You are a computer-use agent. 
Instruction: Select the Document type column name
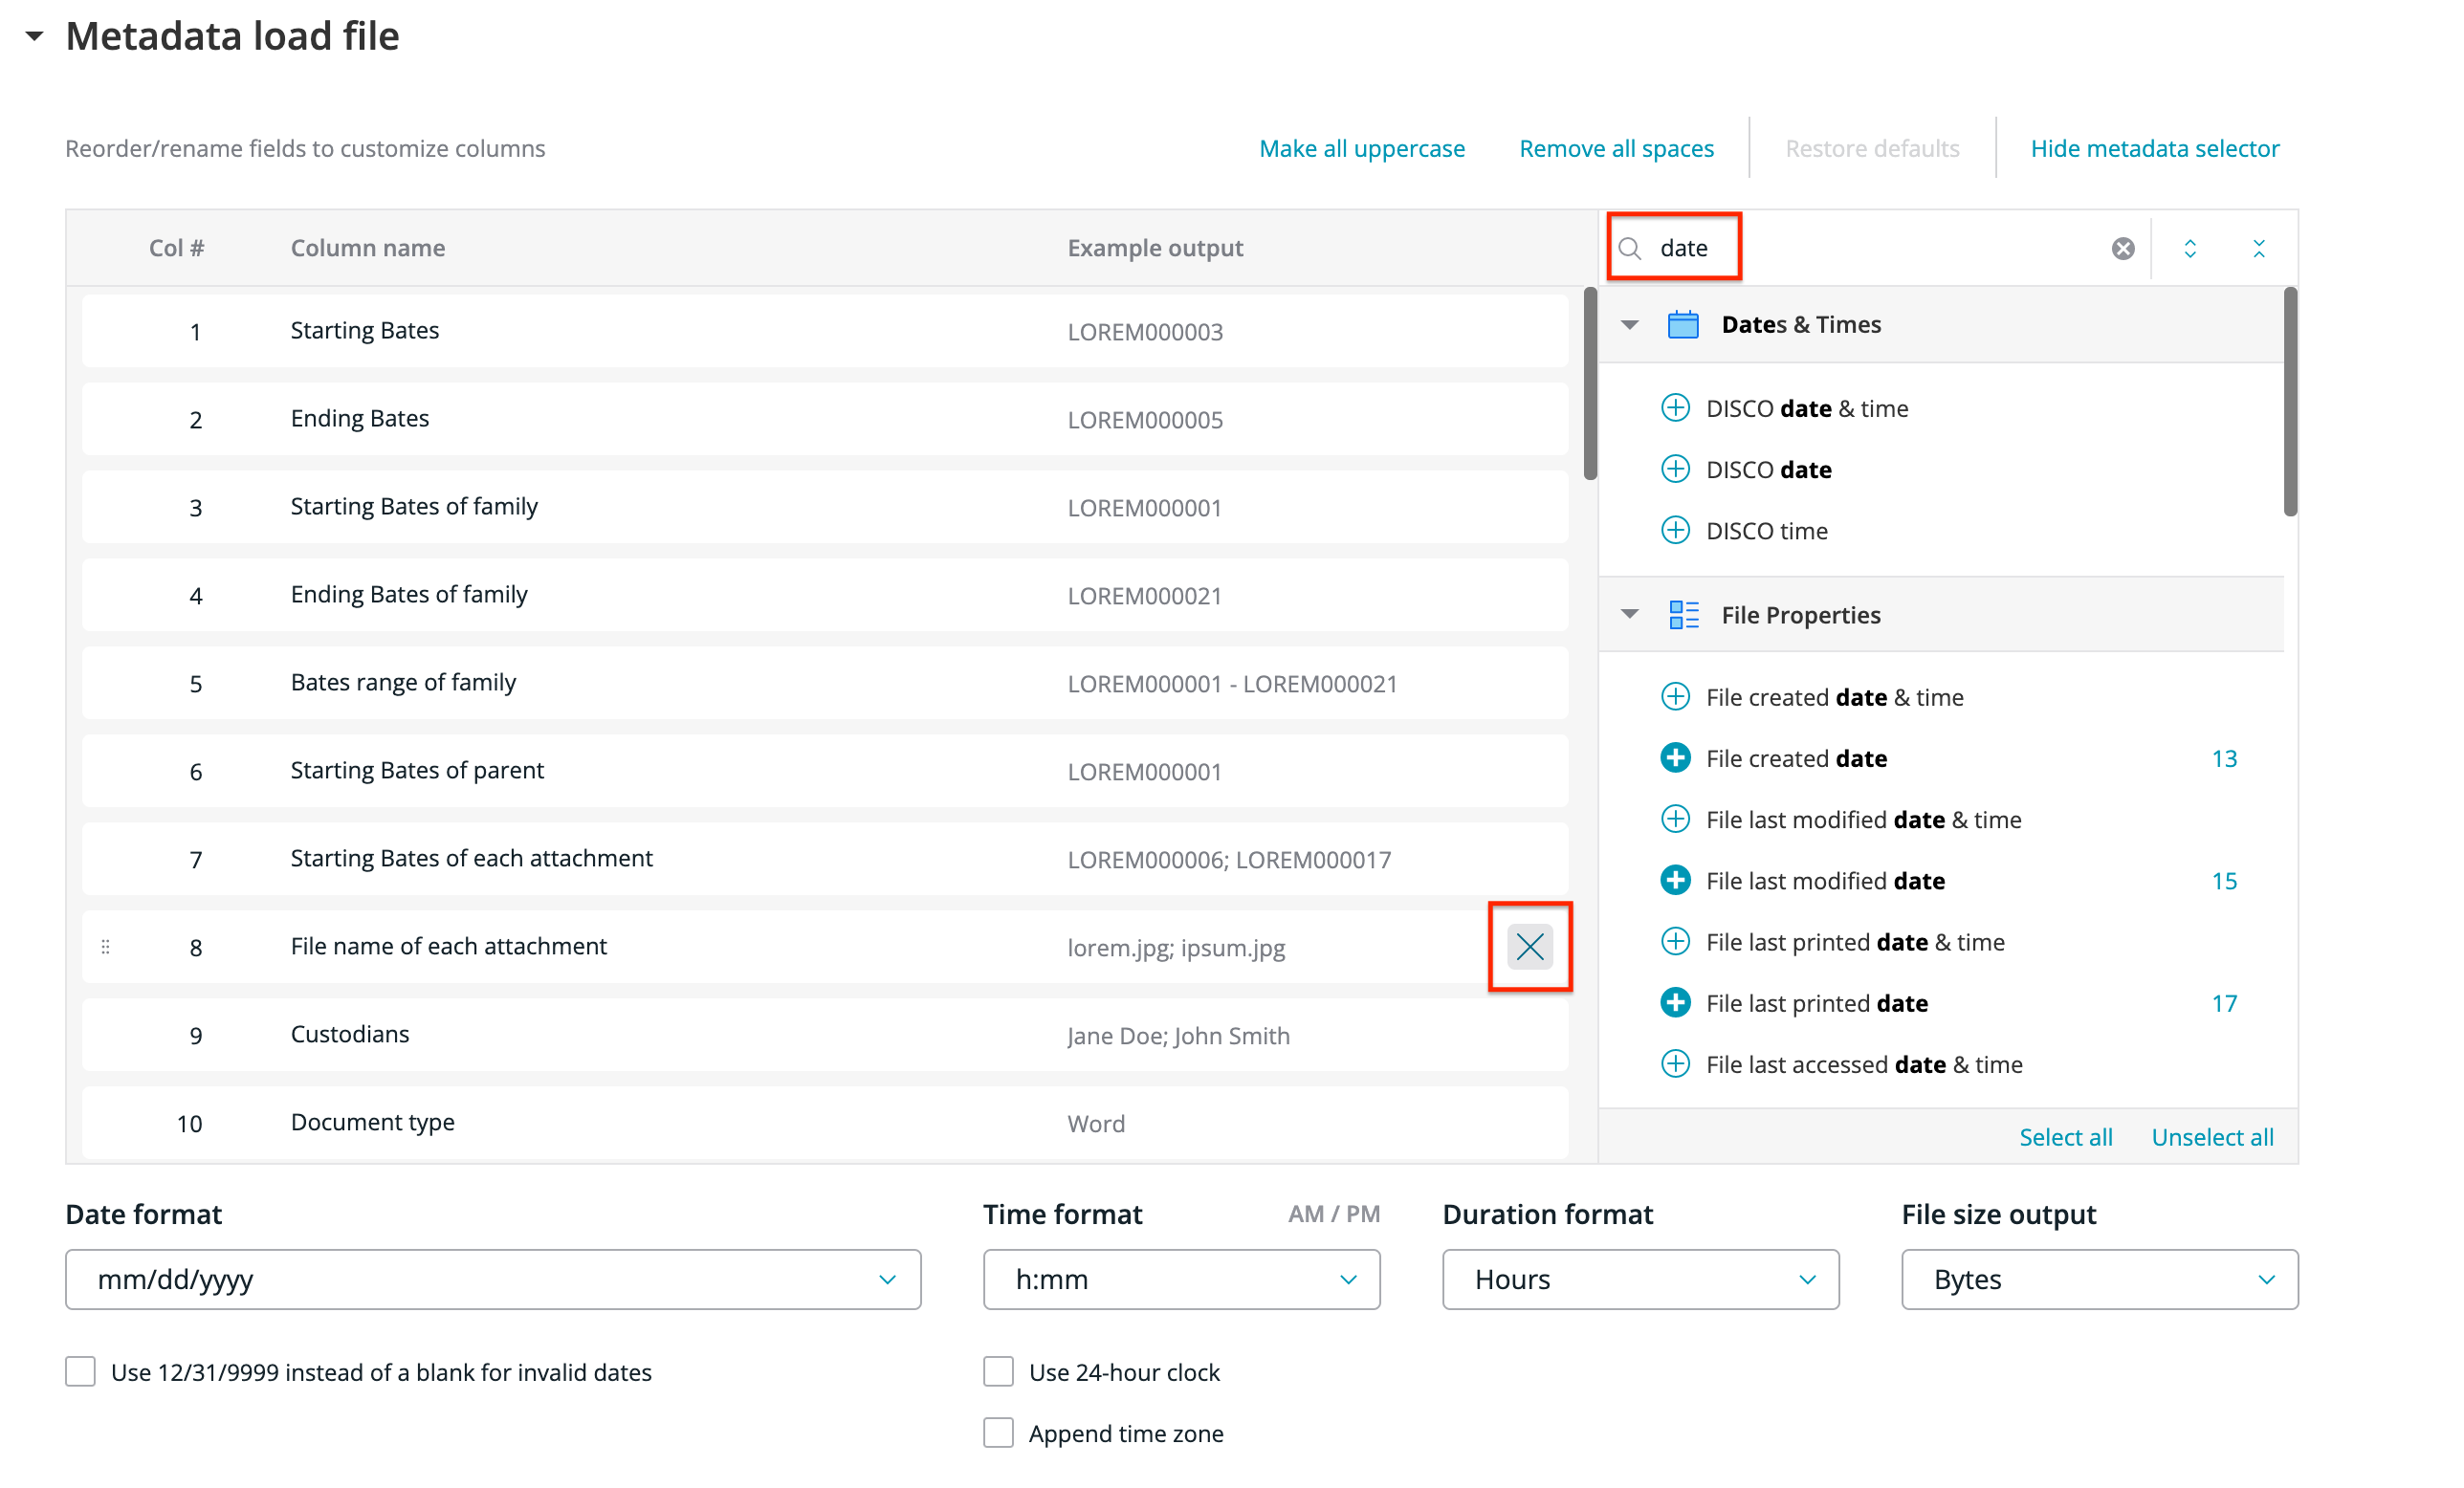click(372, 1122)
